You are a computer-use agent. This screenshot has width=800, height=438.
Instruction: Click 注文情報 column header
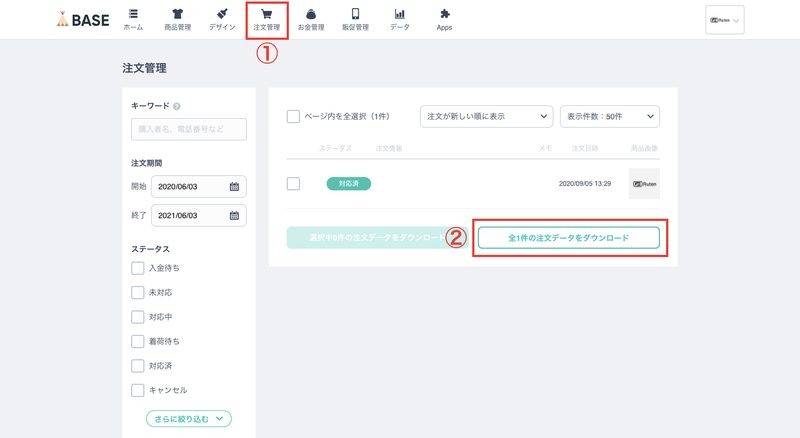point(389,148)
